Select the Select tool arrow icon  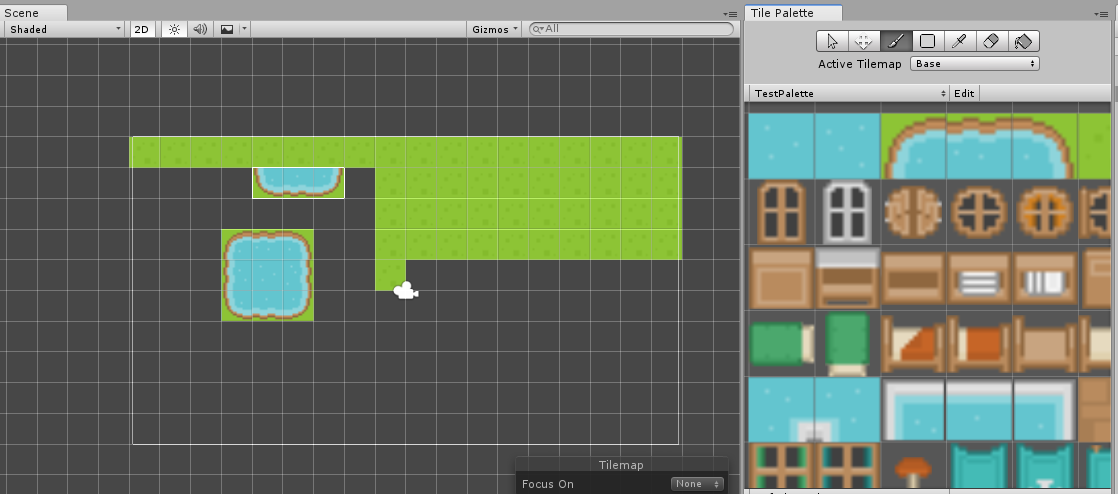[x=832, y=41]
